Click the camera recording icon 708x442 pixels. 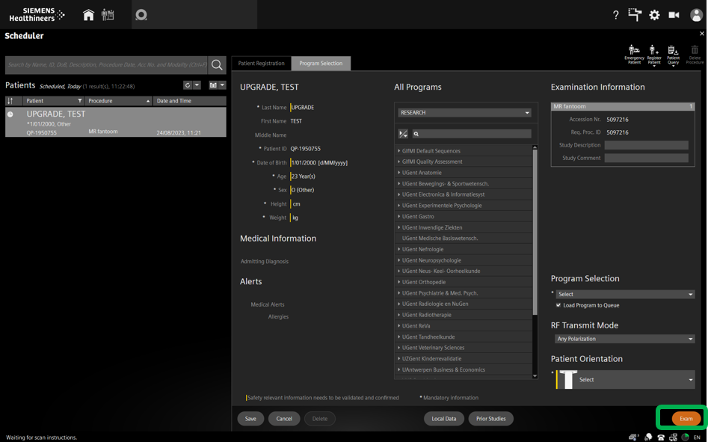pos(674,15)
